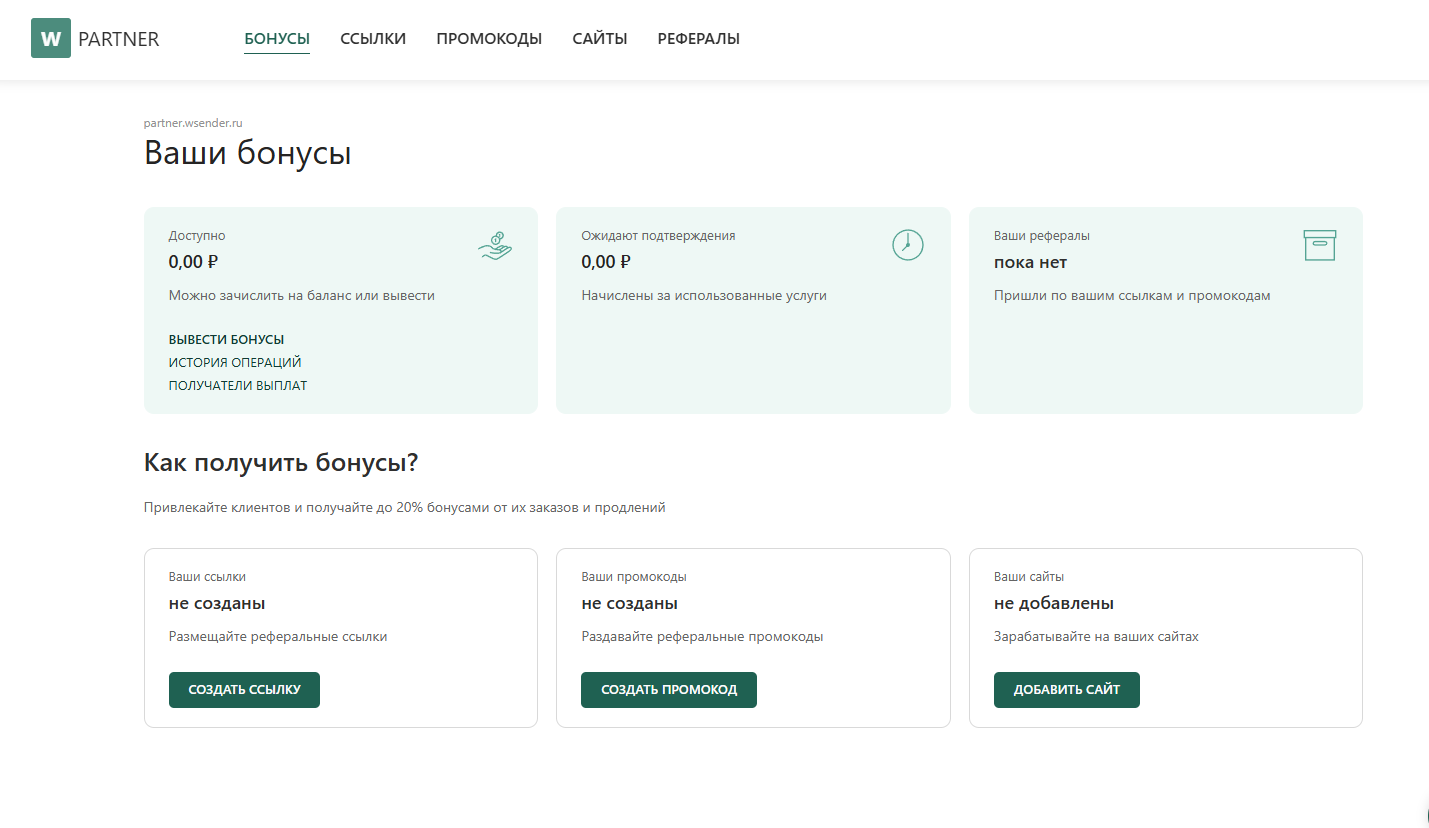Click the box icon in Ваши рефералы card
Image resolution: width=1429 pixels, height=828 pixels.
(x=1320, y=245)
